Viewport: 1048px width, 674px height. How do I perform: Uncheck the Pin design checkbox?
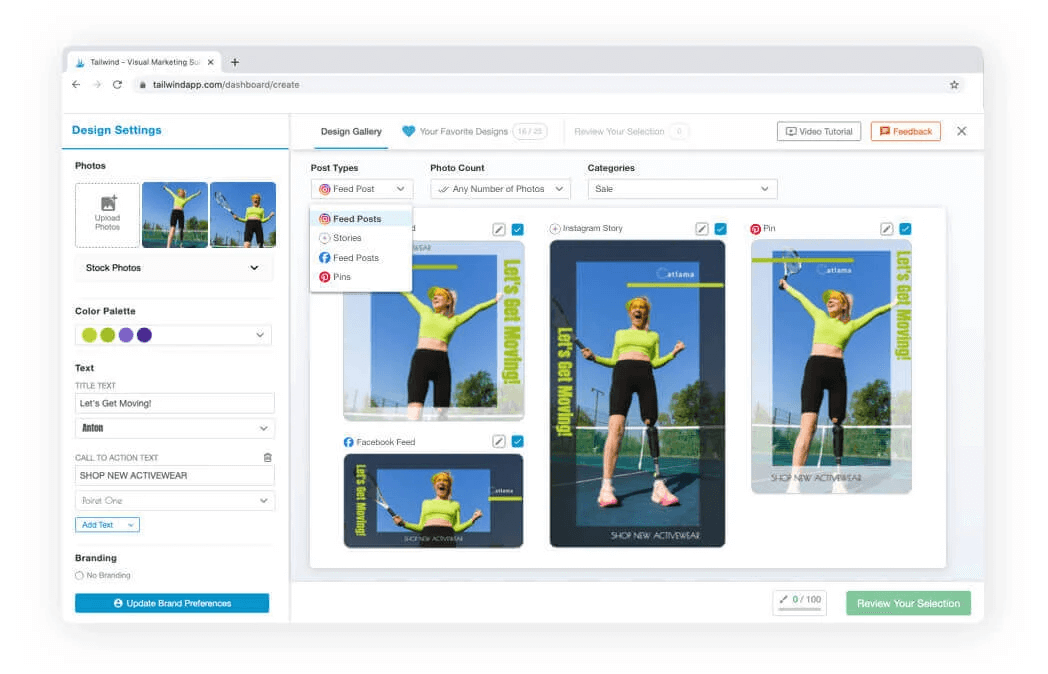[905, 229]
